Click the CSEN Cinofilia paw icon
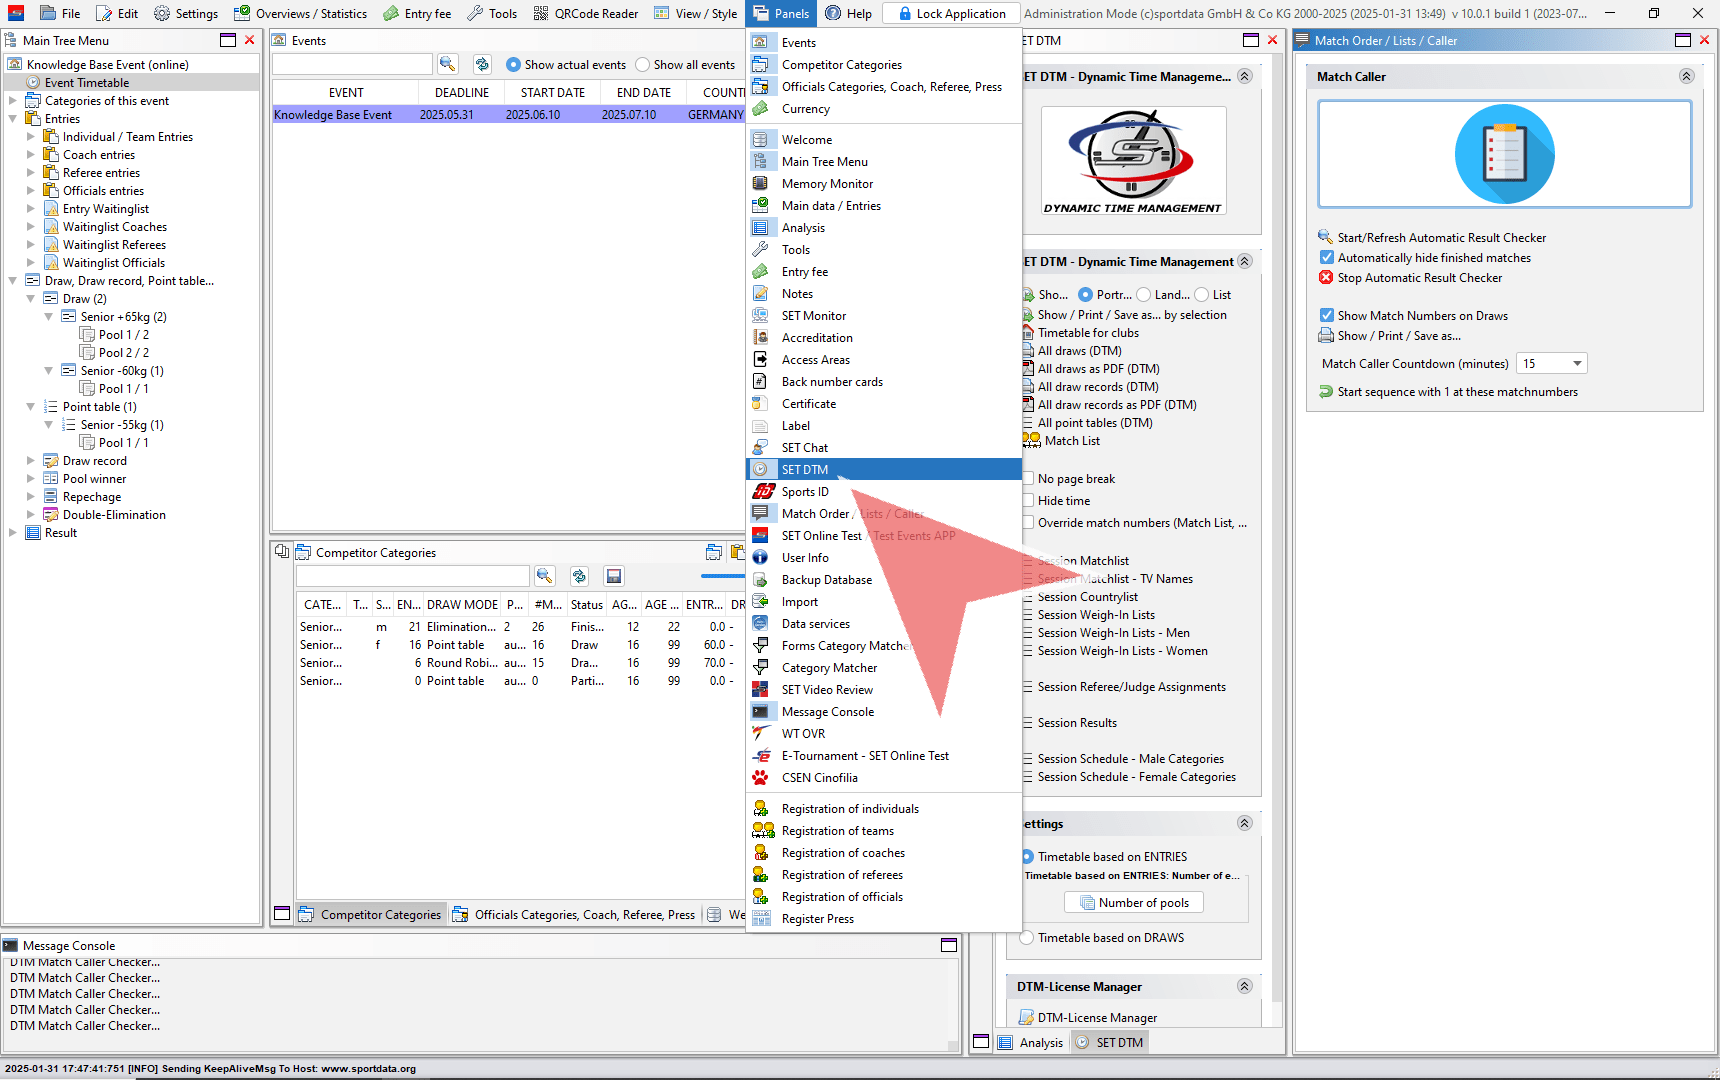This screenshot has width=1720, height=1080. coord(761,778)
